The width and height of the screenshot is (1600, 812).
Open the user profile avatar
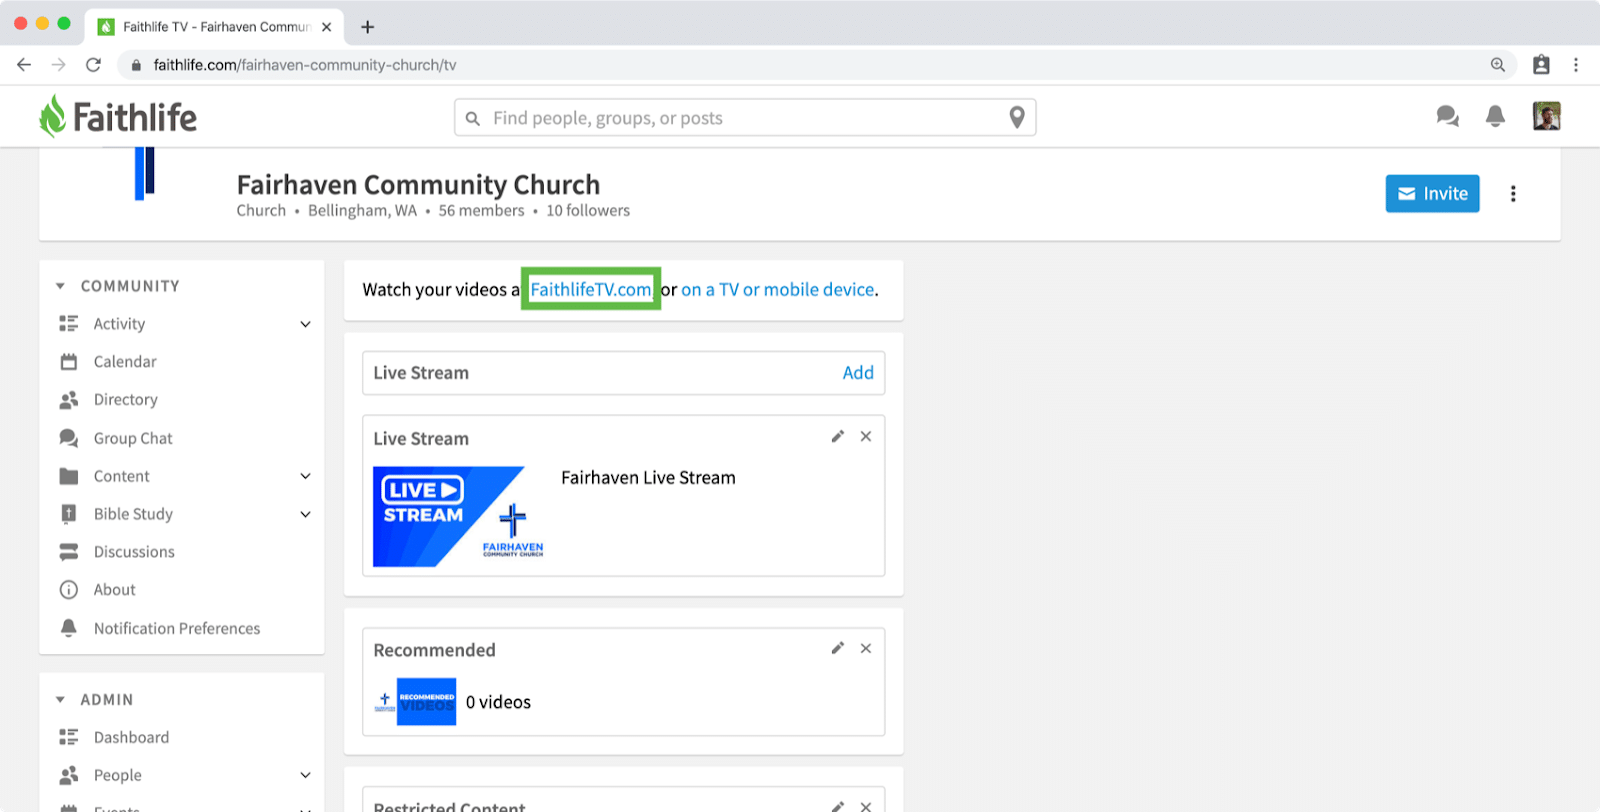[1547, 116]
